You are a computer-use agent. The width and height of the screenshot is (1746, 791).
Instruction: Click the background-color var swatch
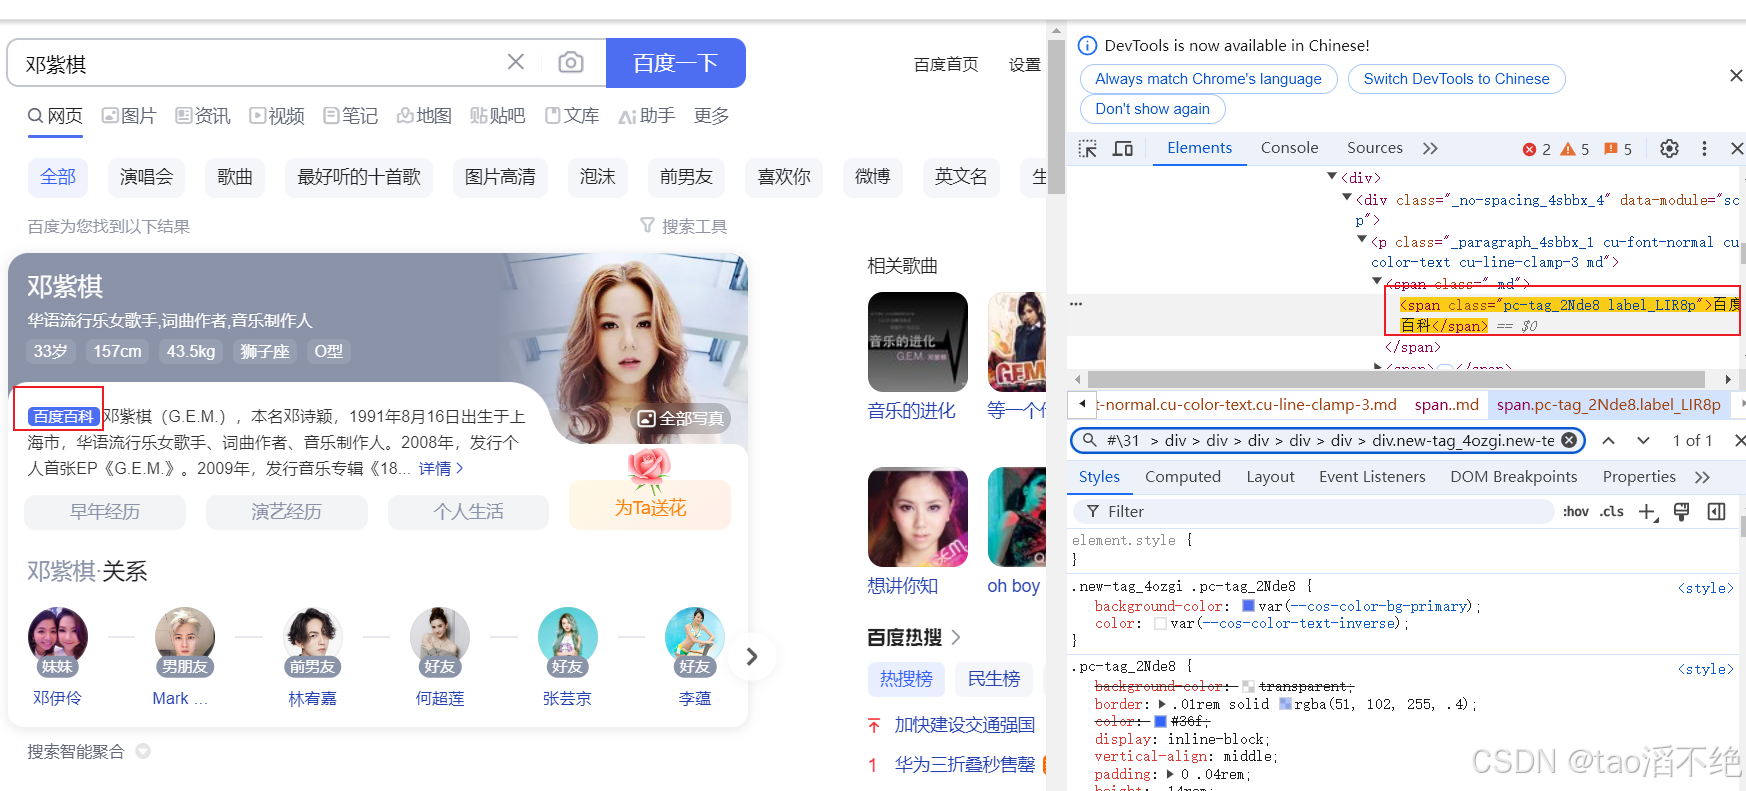pyautogui.click(x=1248, y=606)
